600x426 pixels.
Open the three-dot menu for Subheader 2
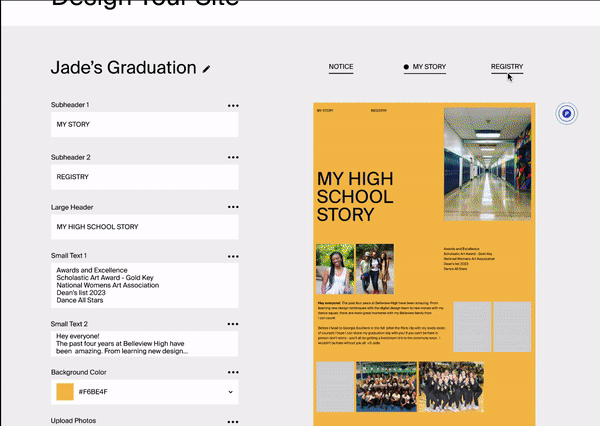click(x=233, y=157)
